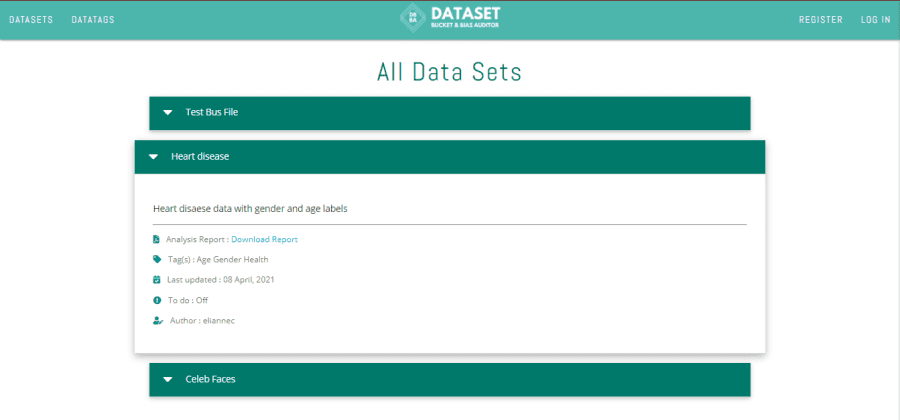Open the Log In page
Viewport: 900px width, 420px height.
point(875,20)
